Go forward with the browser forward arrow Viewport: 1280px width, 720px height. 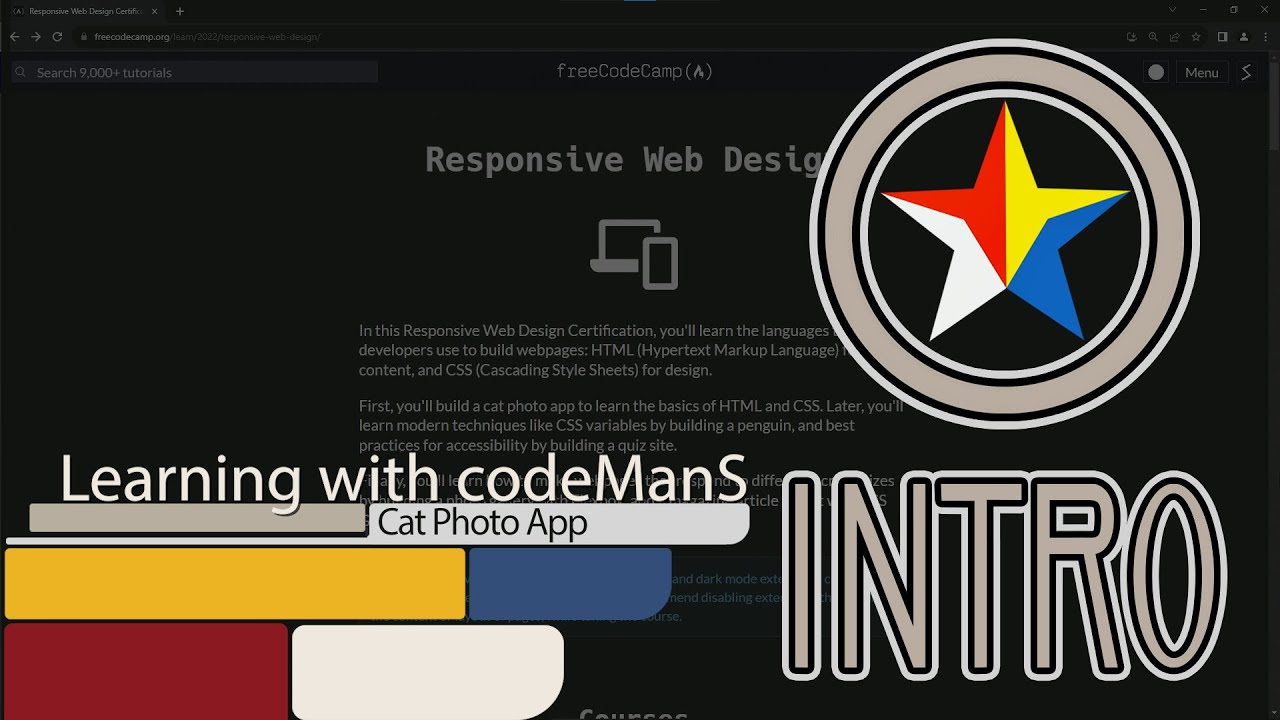tap(35, 37)
